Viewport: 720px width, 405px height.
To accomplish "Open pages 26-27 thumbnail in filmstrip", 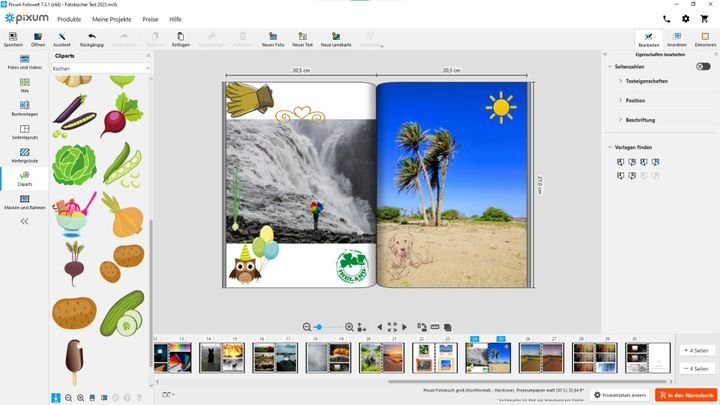I will point(541,358).
